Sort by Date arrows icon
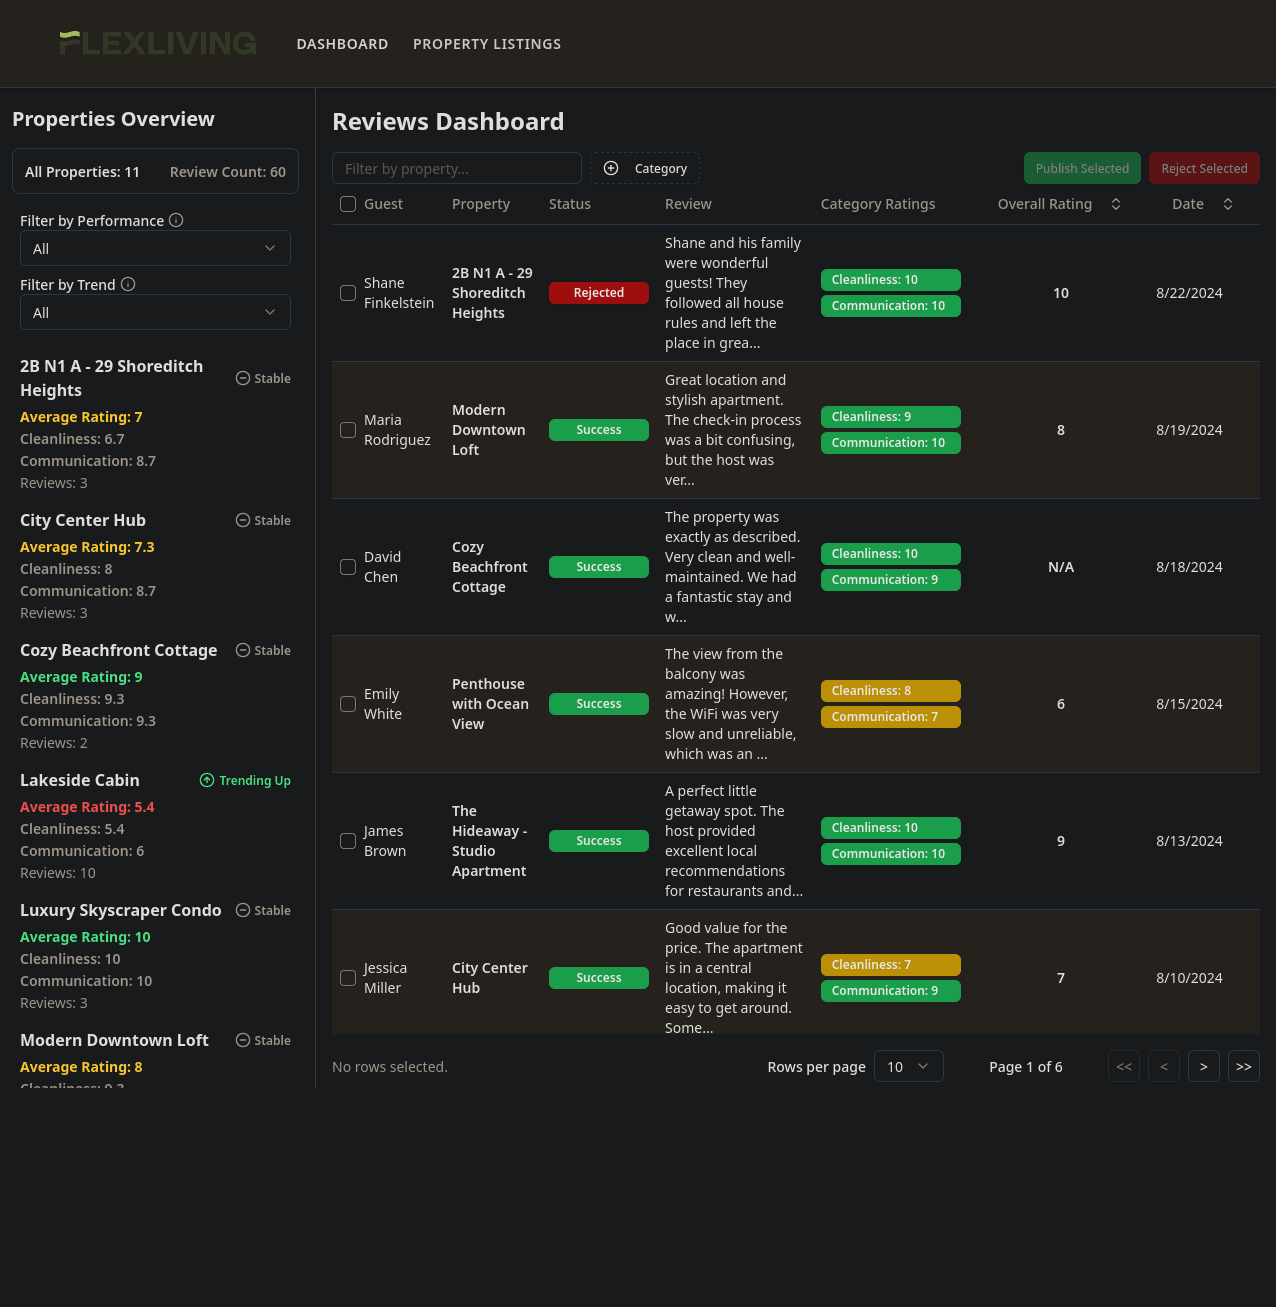Image resolution: width=1276 pixels, height=1307 pixels. point(1228,204)
